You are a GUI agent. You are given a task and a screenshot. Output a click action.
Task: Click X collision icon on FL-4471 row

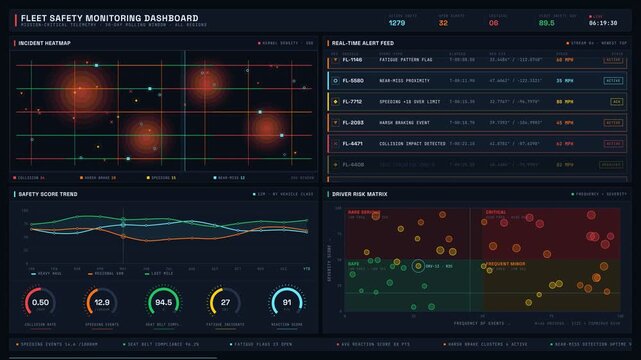click(336, 144)
